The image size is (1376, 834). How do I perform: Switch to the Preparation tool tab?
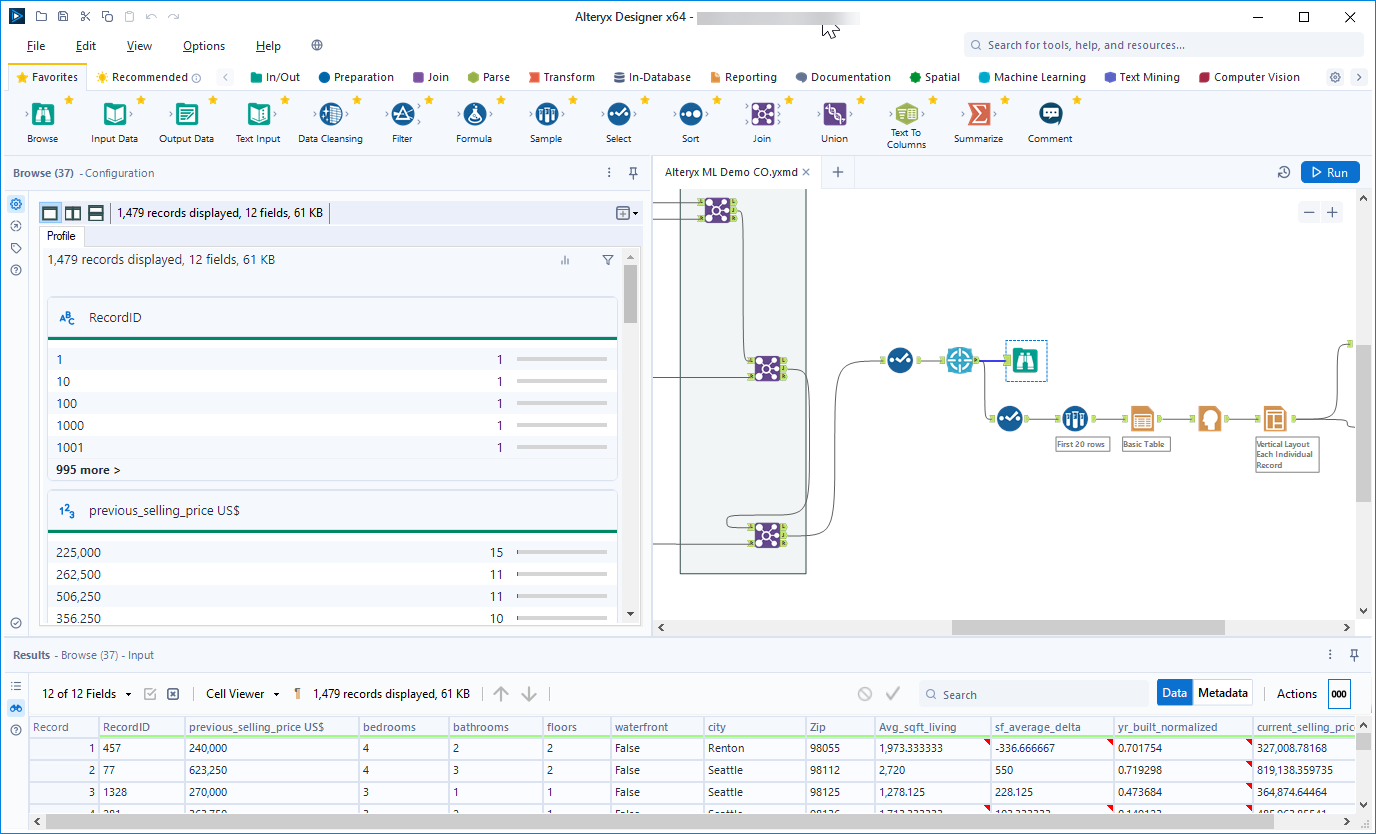tap(356, 77)
